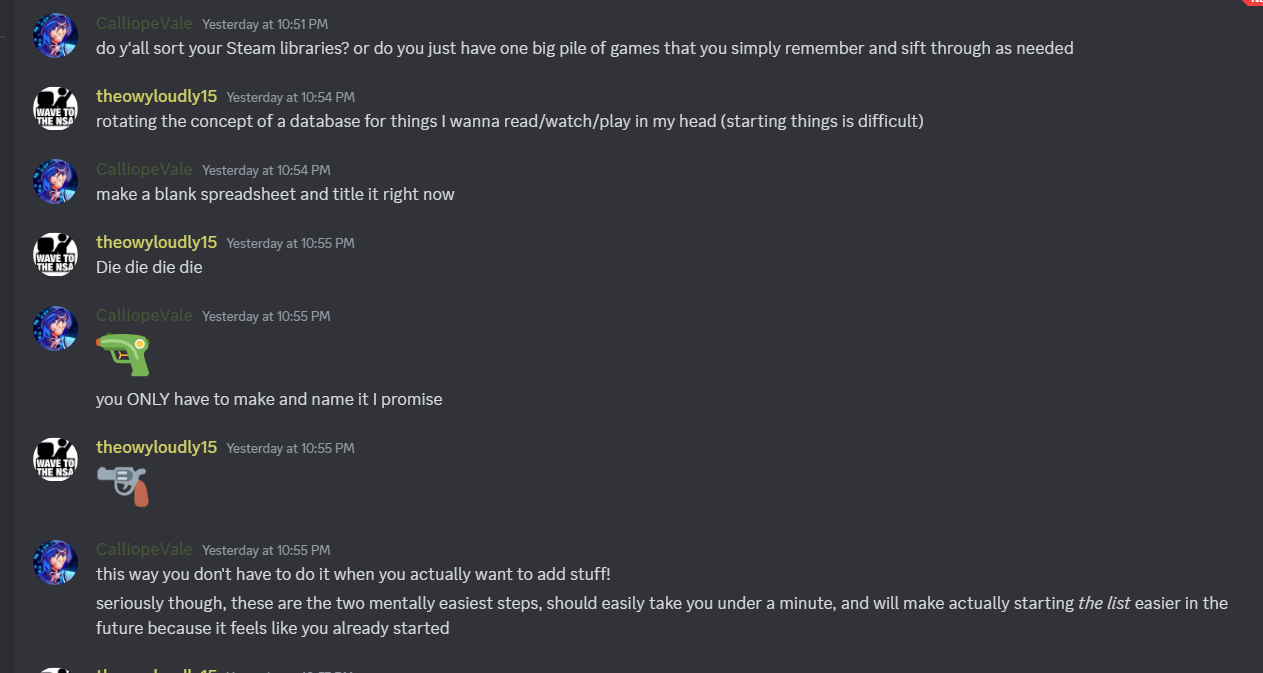
Task: Open the CalliopeVale username at 10:51 PM
Action: coord(144,23)
